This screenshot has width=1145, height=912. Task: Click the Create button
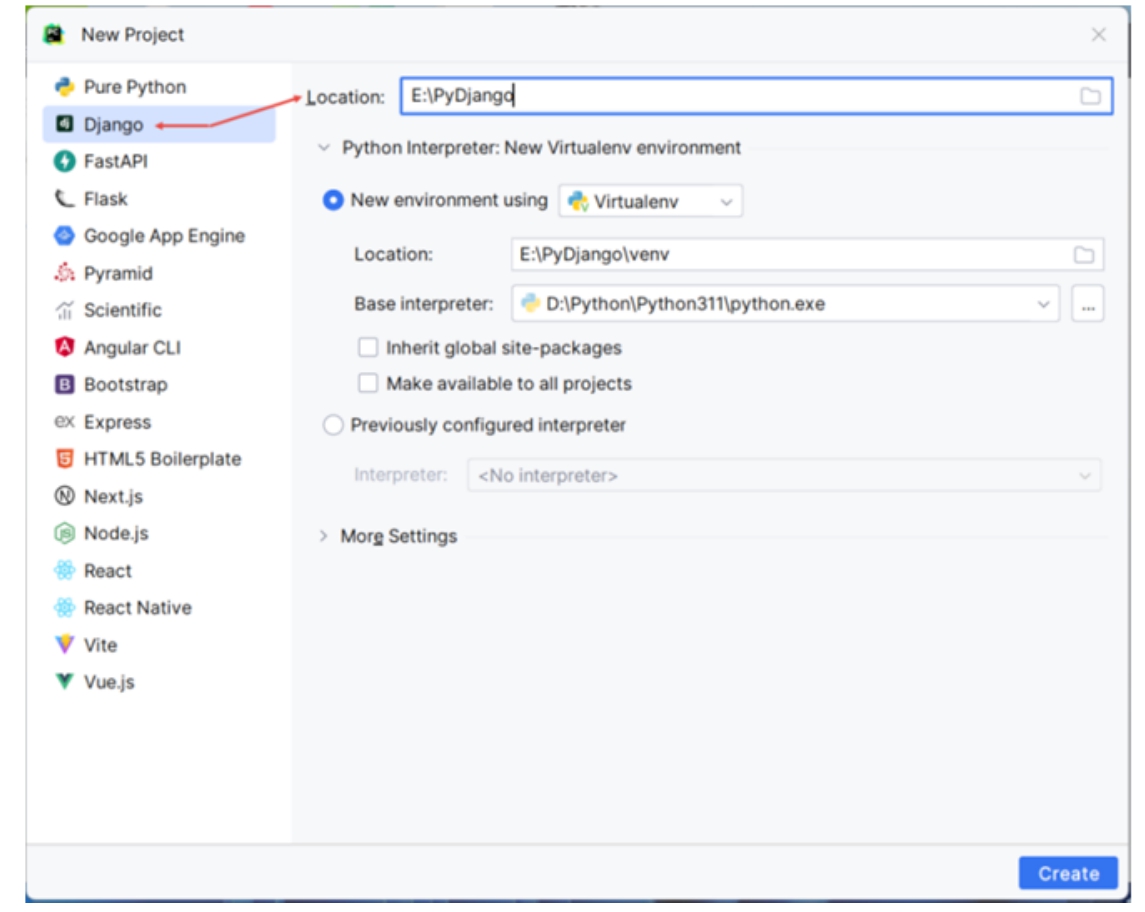pyautogui.click(x=1067, y=873)
